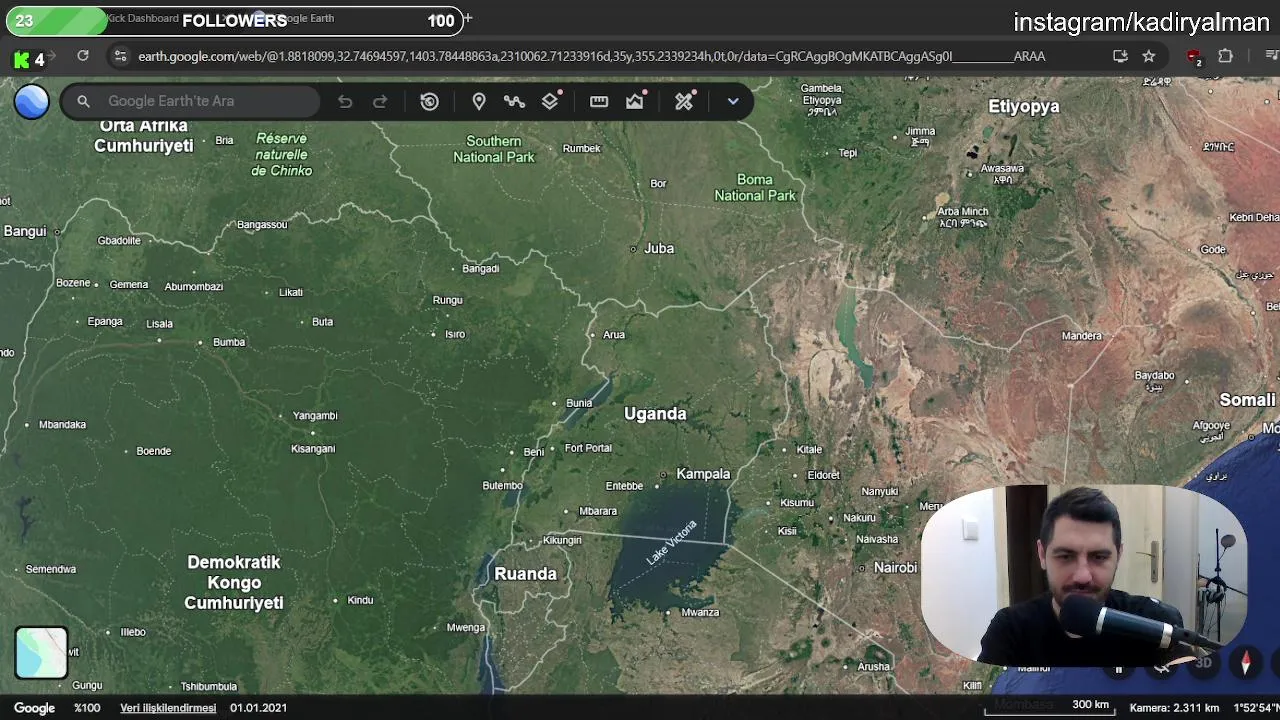Click the 'Veri ilişkilendirmesi' attribution link

[168, 708]
